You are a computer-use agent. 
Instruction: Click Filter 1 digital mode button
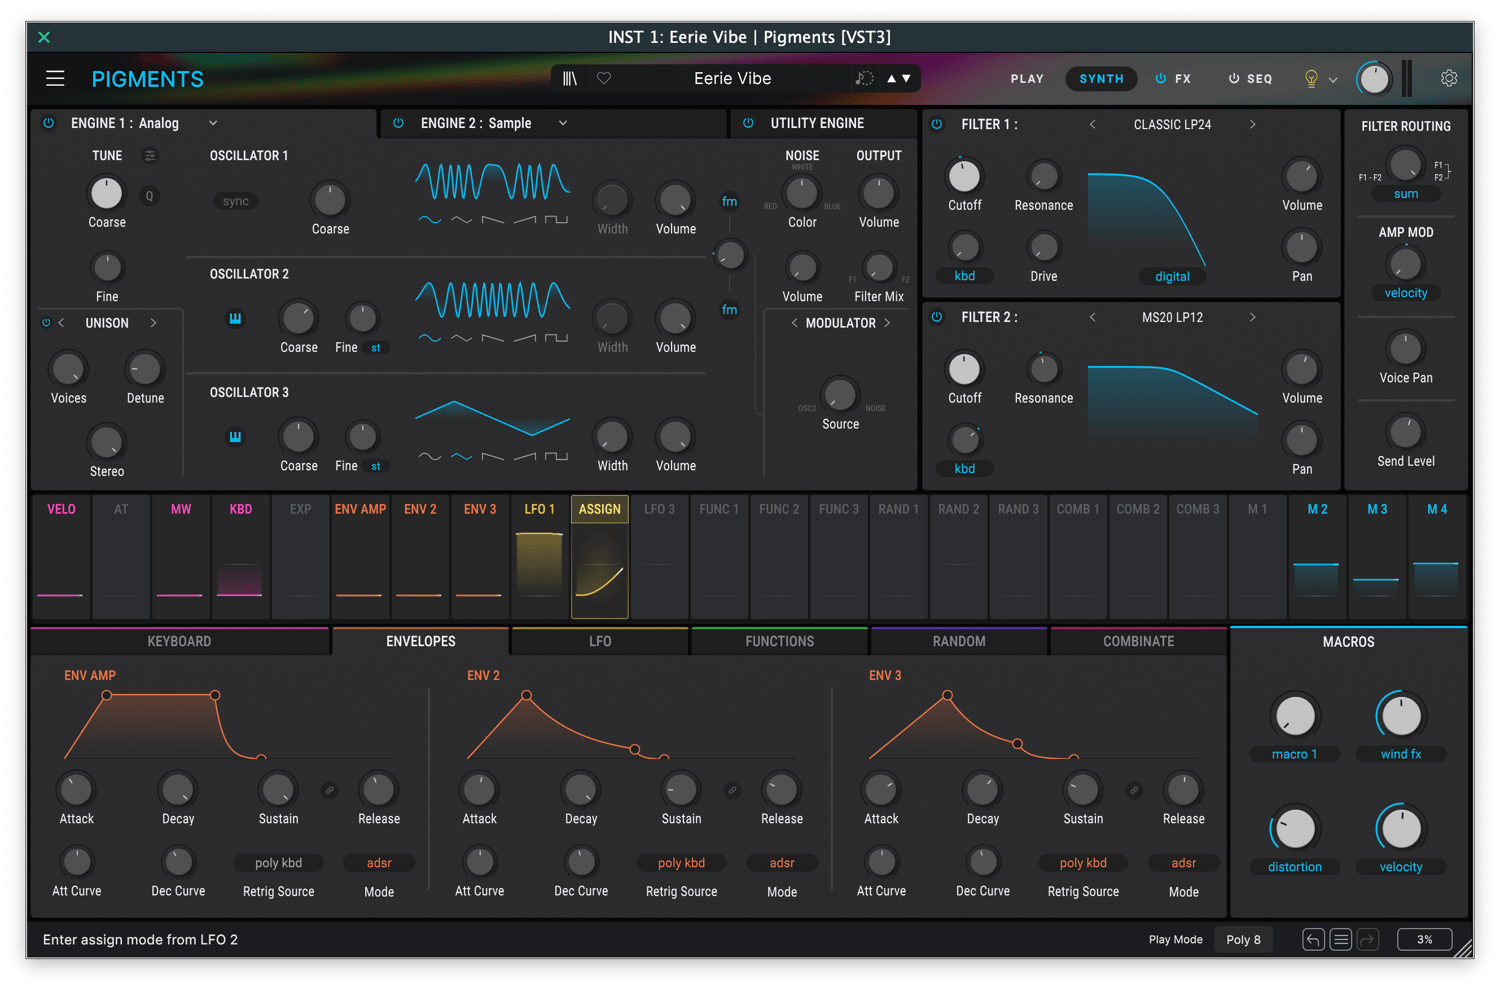tap(1172, 276)
